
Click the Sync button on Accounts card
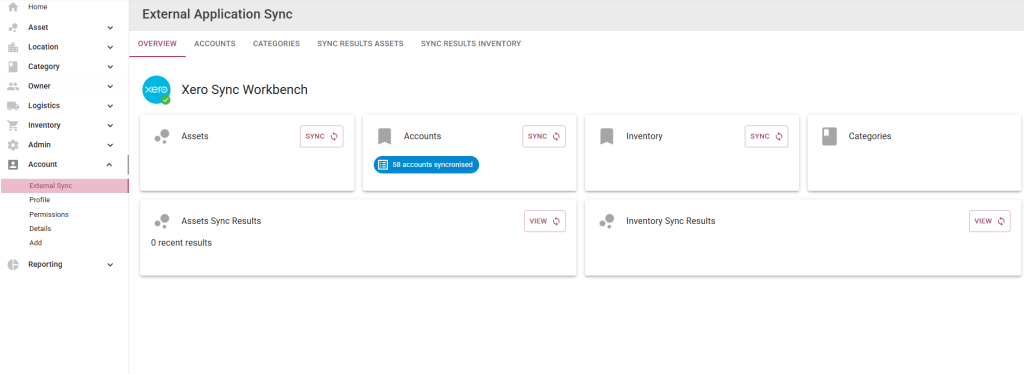coord(544,136)
